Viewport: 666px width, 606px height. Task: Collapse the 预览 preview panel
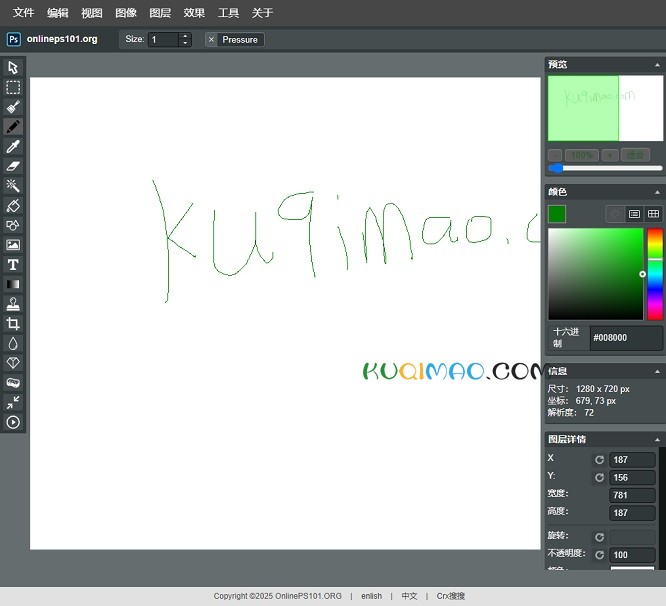point(657,64)
